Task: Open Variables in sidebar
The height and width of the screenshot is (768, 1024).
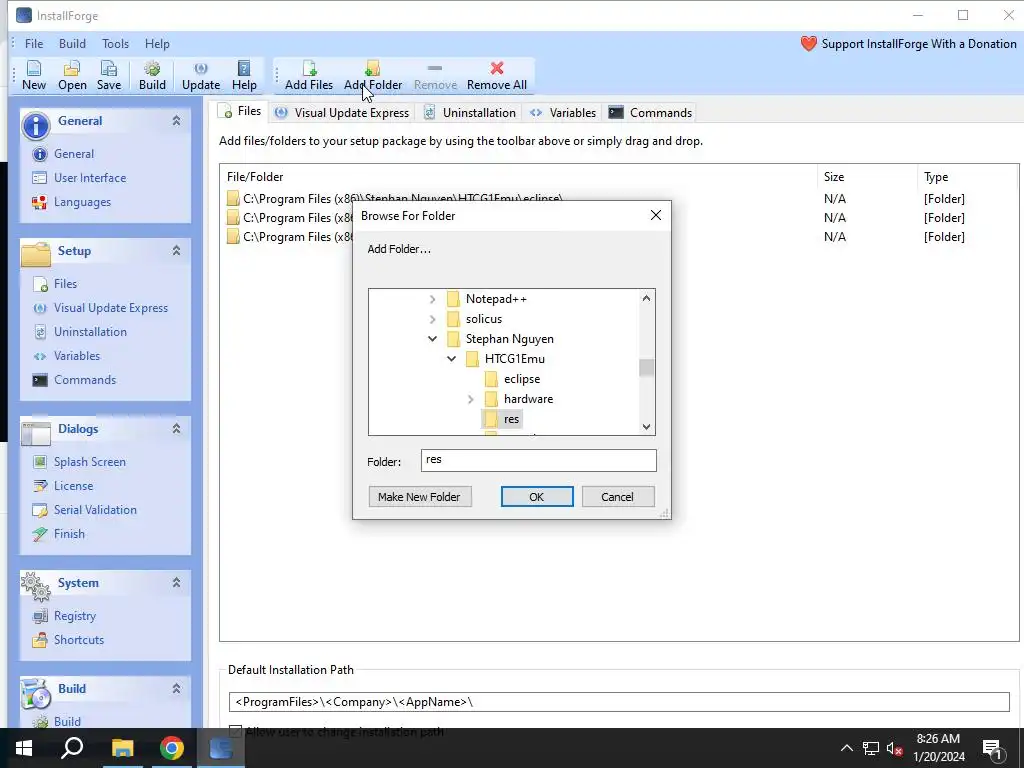Action: 77,356
